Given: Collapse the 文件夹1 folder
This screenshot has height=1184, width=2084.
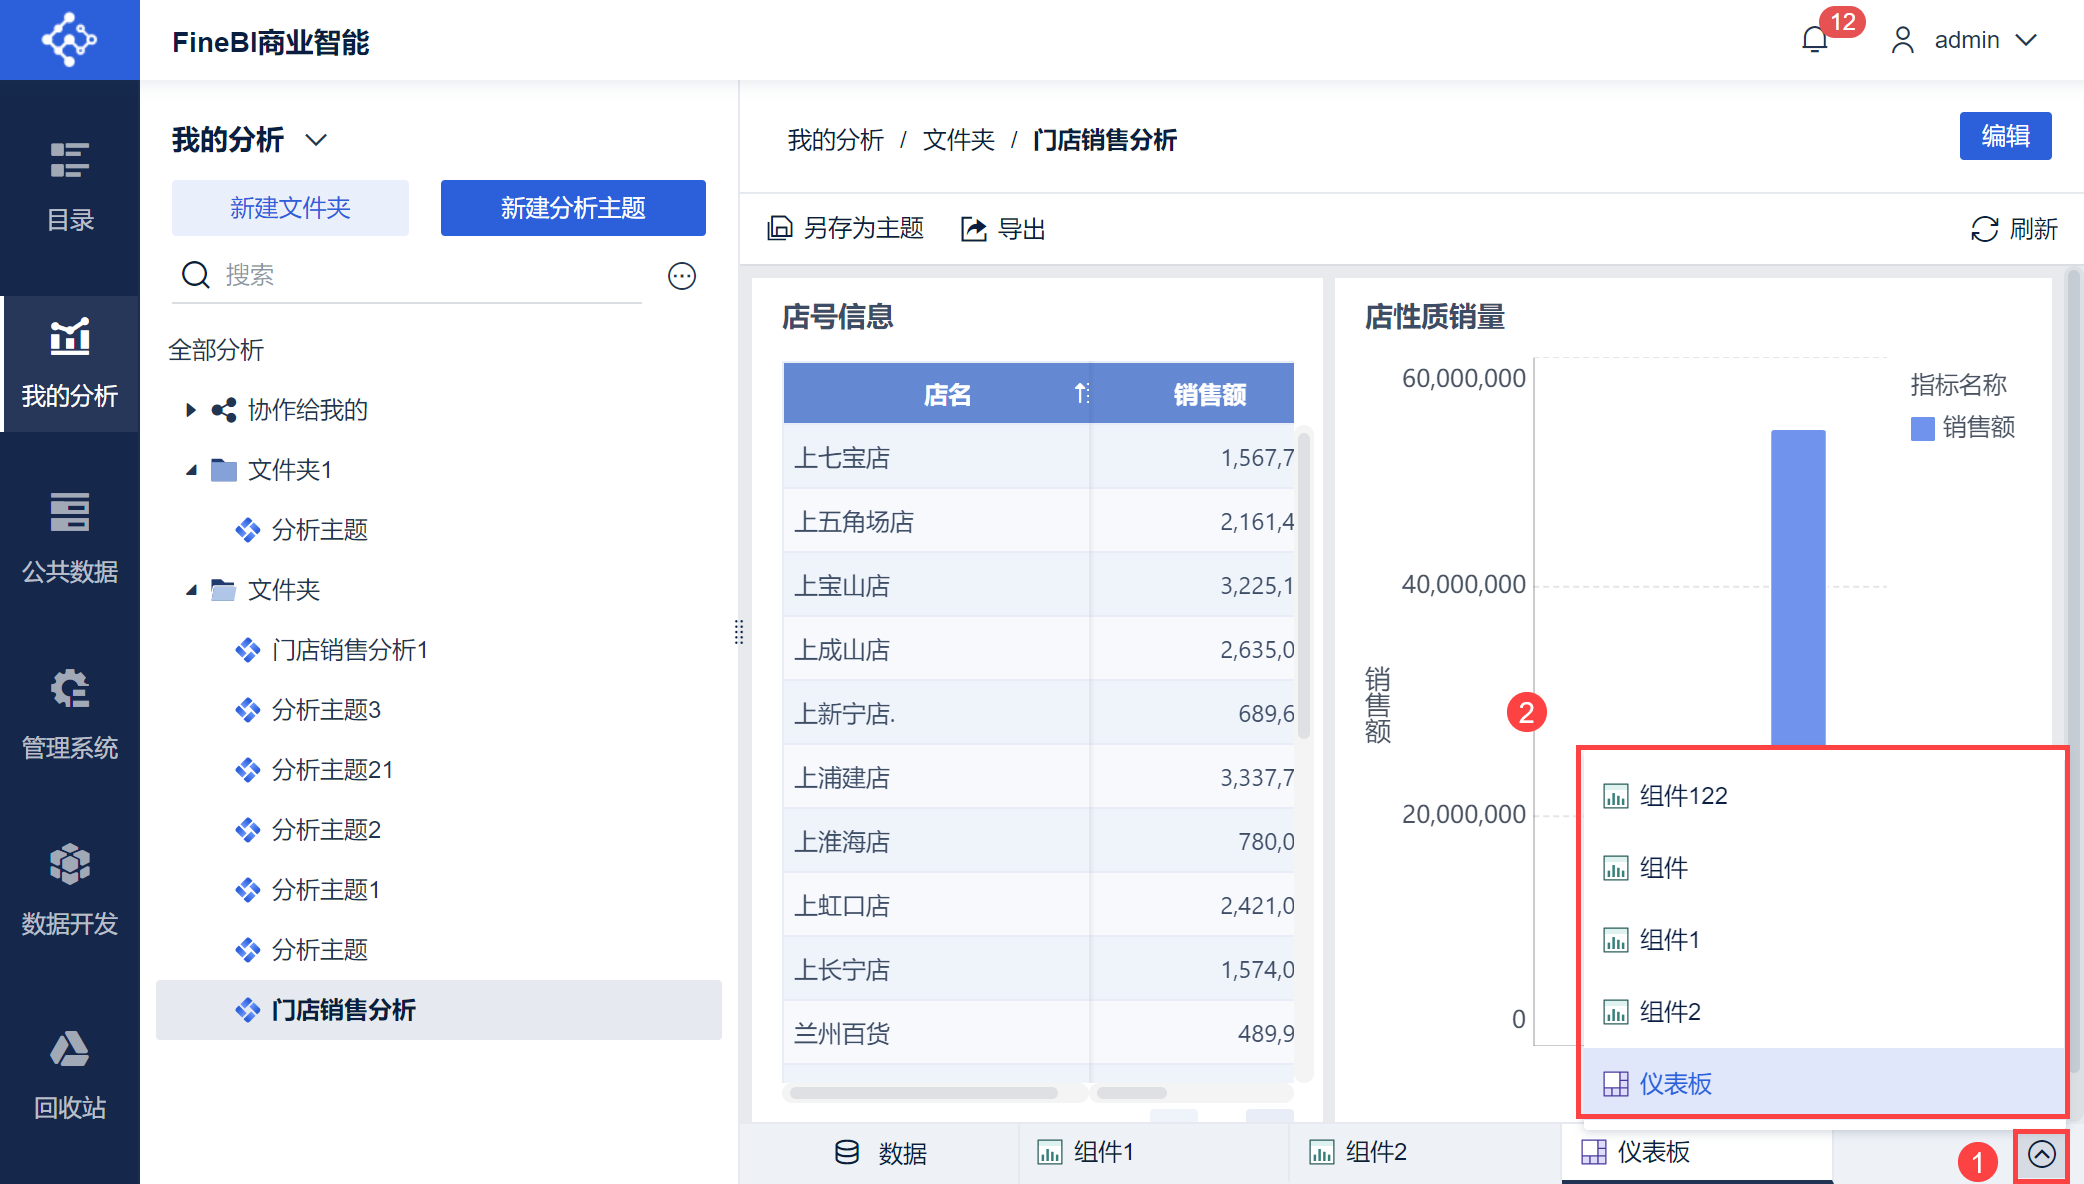Looking at the screenshot, I should [190, 470].
